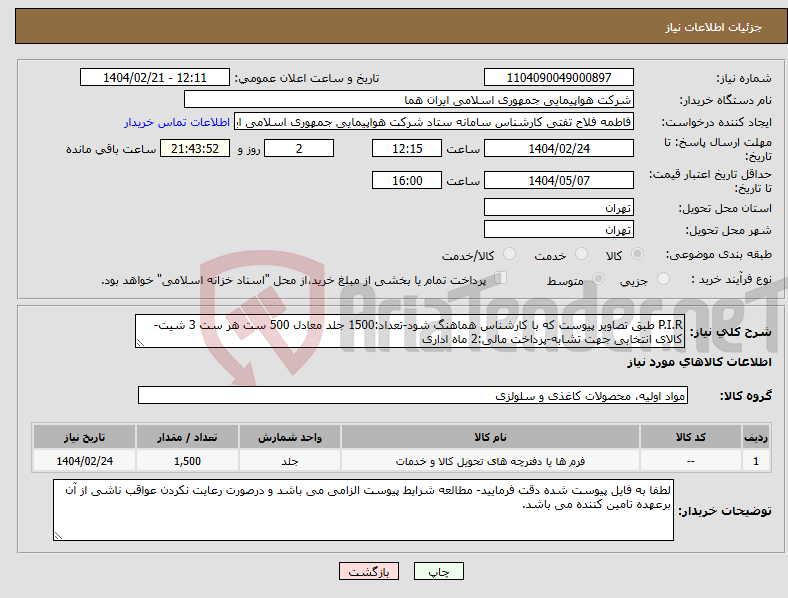The image size is (788, 598).
Task: Click the کد کالا column header
Action: pos(691,437)
